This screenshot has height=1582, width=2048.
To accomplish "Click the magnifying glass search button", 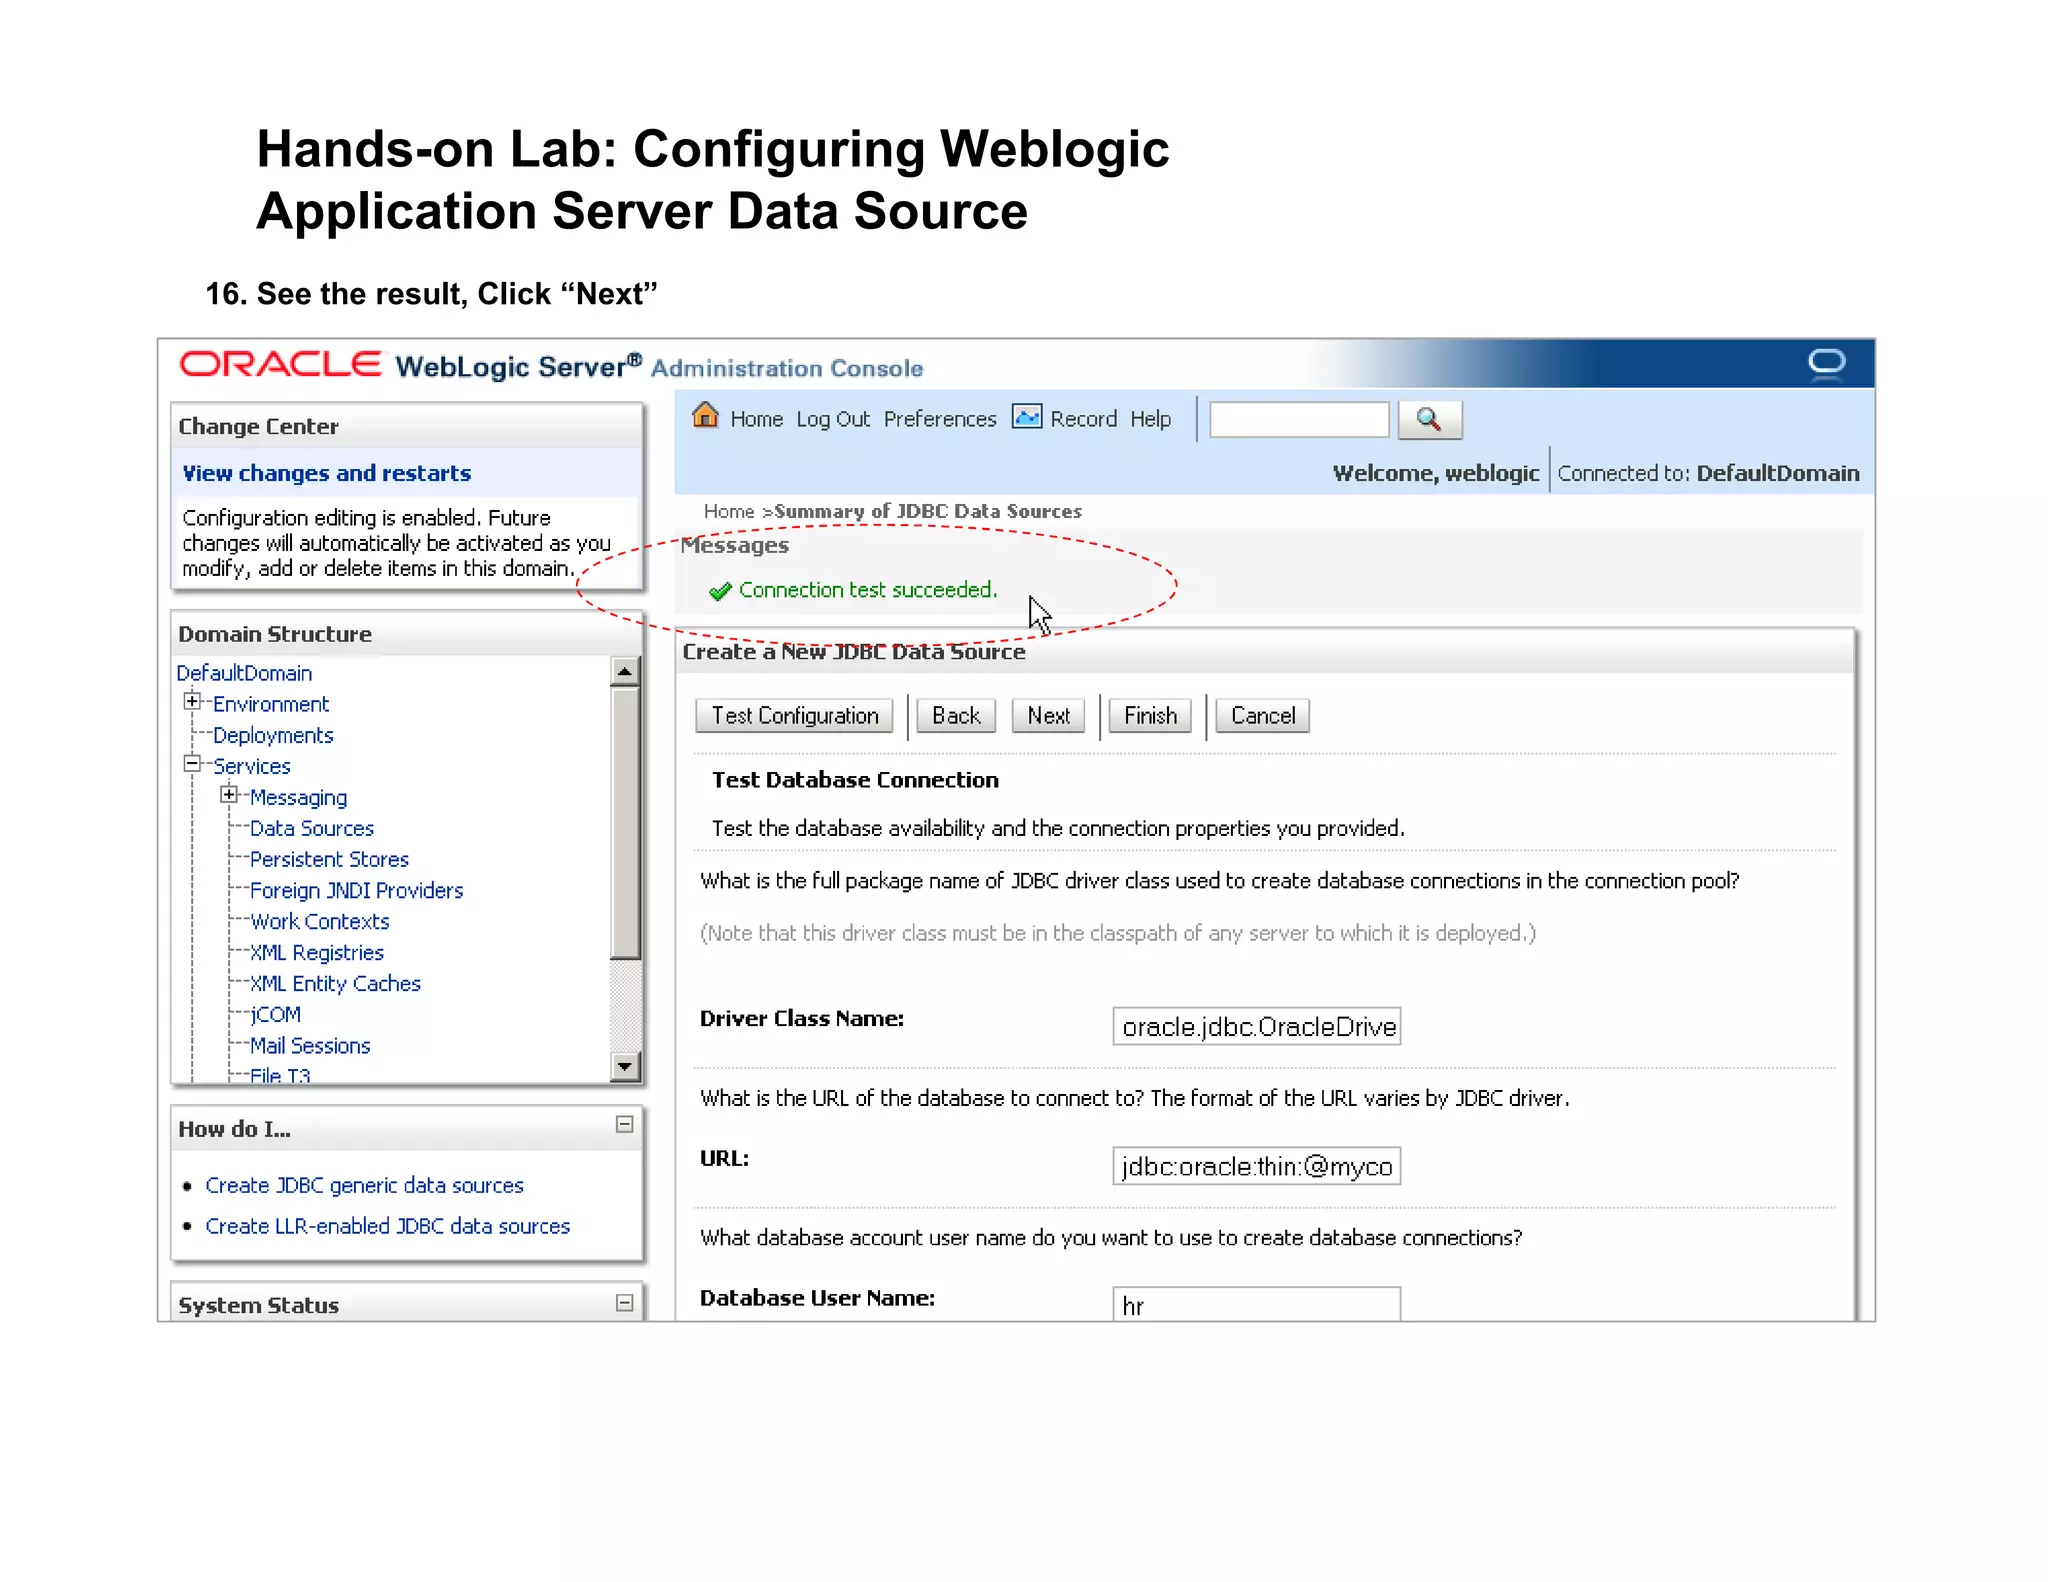I will tap(1429, 420).
